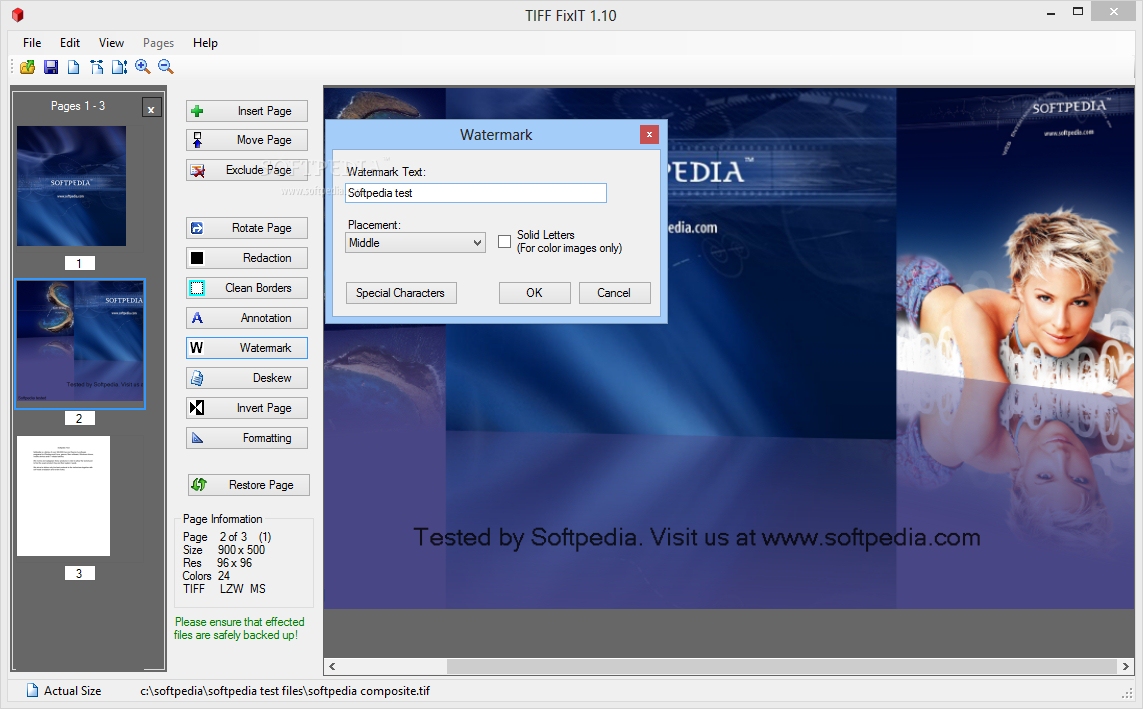The image size is (1143, 709).
Task: Click the file path in the status bar
Action: 285,691
